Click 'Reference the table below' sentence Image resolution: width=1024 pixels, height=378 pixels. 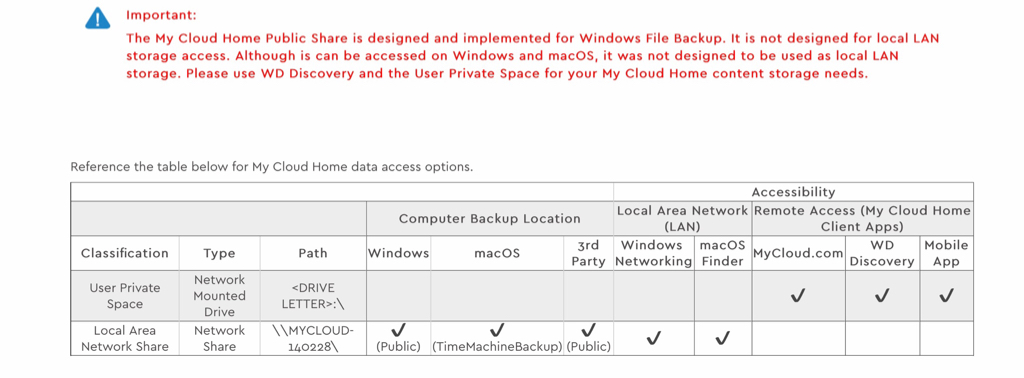pos(271,166)
